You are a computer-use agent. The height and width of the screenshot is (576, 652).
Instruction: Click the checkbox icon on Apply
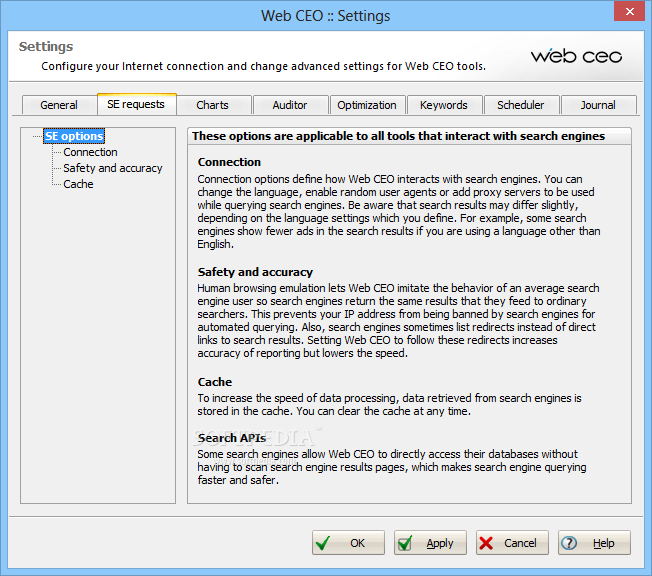point(405,543)
